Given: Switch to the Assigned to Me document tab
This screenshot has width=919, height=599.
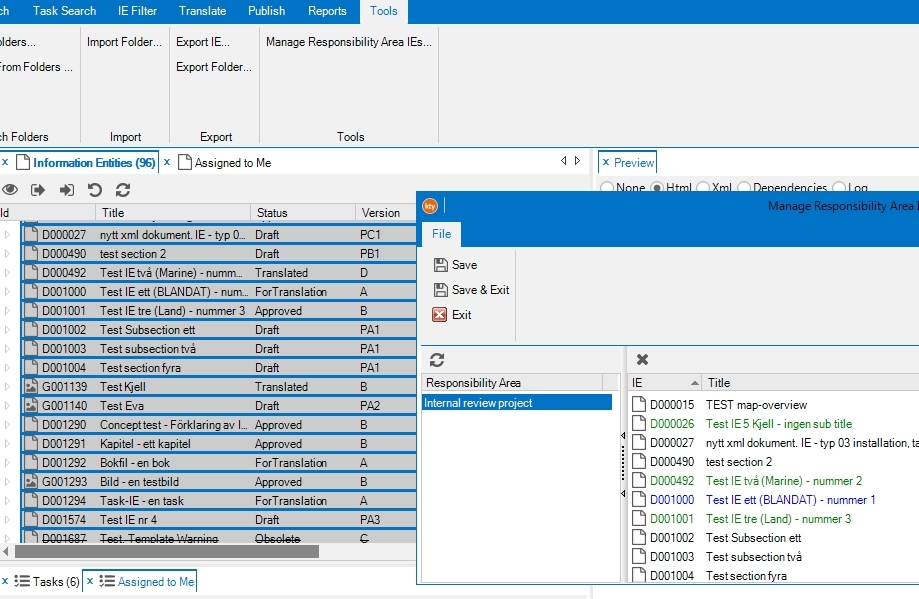Looking at the screenshot, I should click(x=232, y=162).
